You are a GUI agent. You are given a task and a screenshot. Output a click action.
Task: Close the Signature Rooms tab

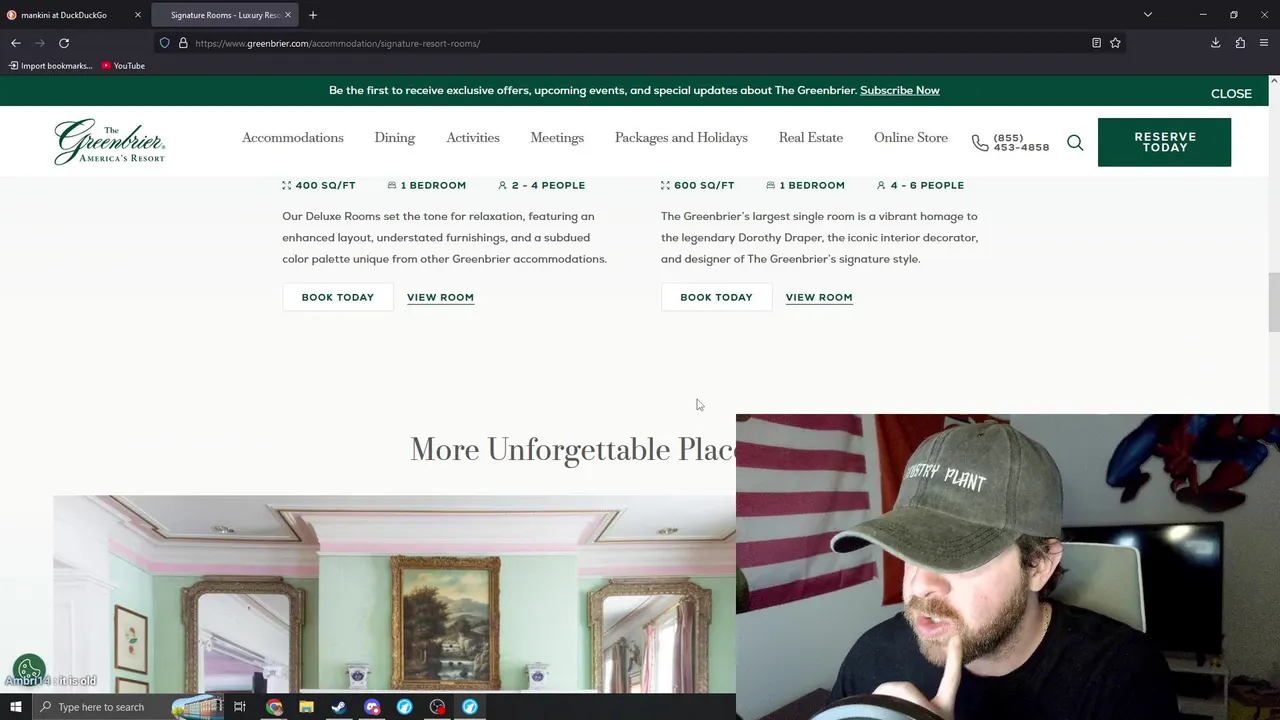click(x=288, y=15)
